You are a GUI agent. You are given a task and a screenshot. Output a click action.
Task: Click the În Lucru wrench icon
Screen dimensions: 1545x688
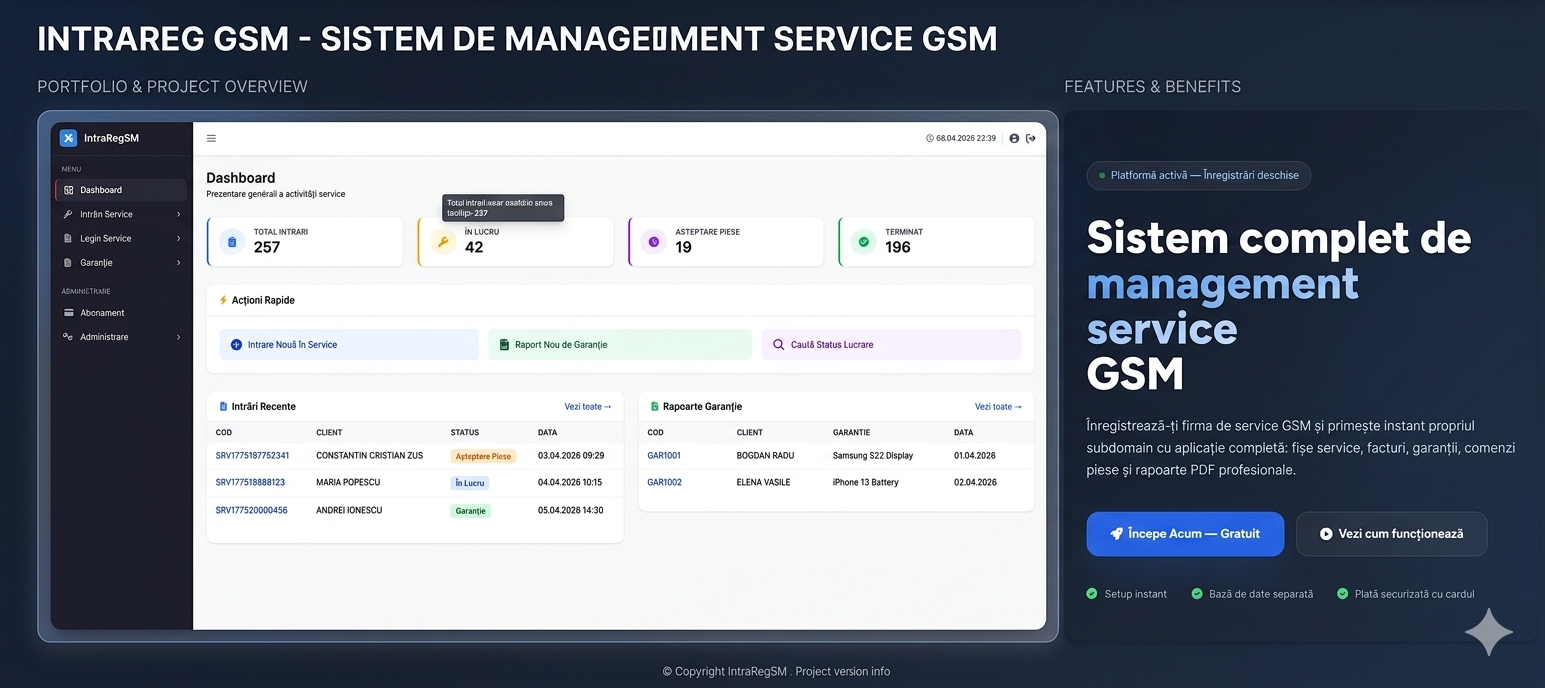443,242
